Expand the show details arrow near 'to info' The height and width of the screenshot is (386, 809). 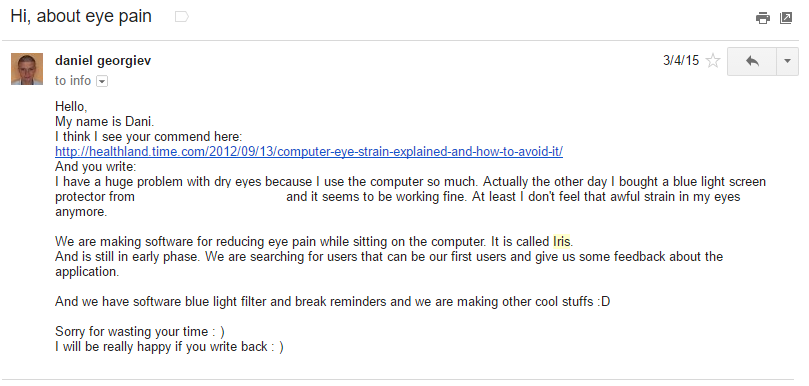(102, 82)
